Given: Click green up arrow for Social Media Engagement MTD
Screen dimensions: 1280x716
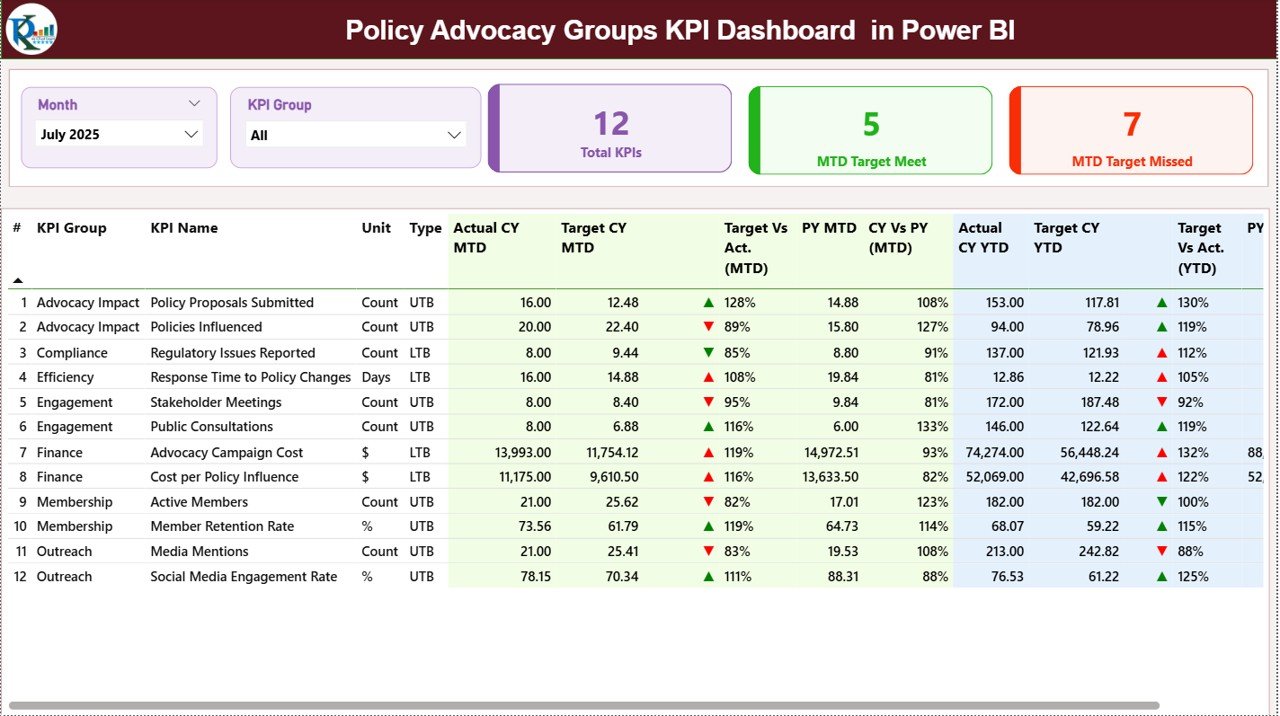Looking at the screenshot, I should pyautogui.click(x=709, y=577).
